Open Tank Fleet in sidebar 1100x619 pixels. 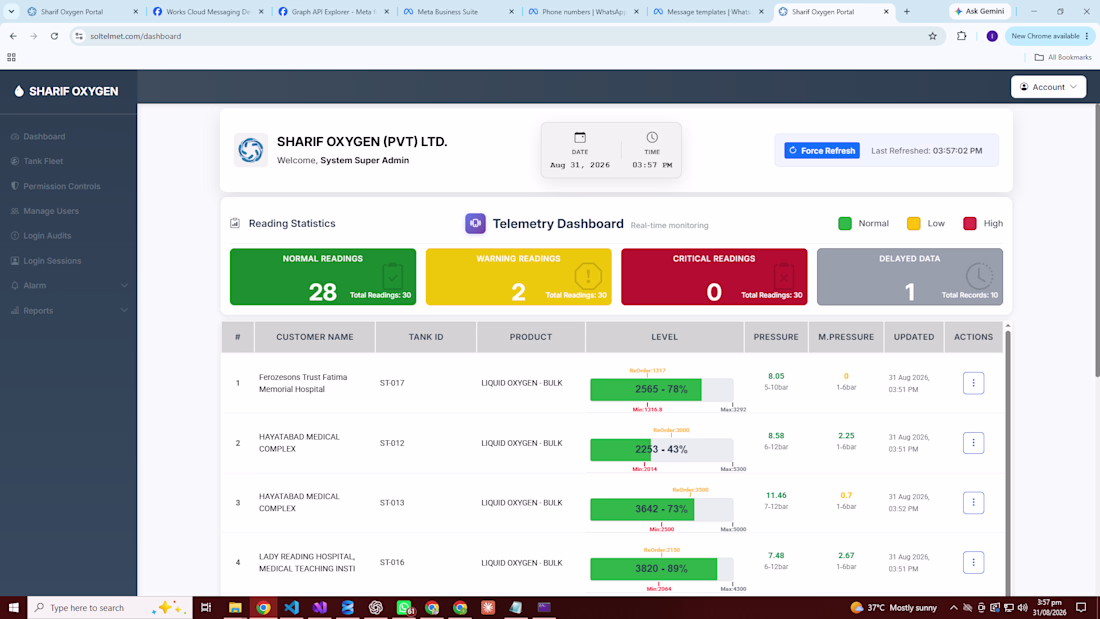[36, 161]
